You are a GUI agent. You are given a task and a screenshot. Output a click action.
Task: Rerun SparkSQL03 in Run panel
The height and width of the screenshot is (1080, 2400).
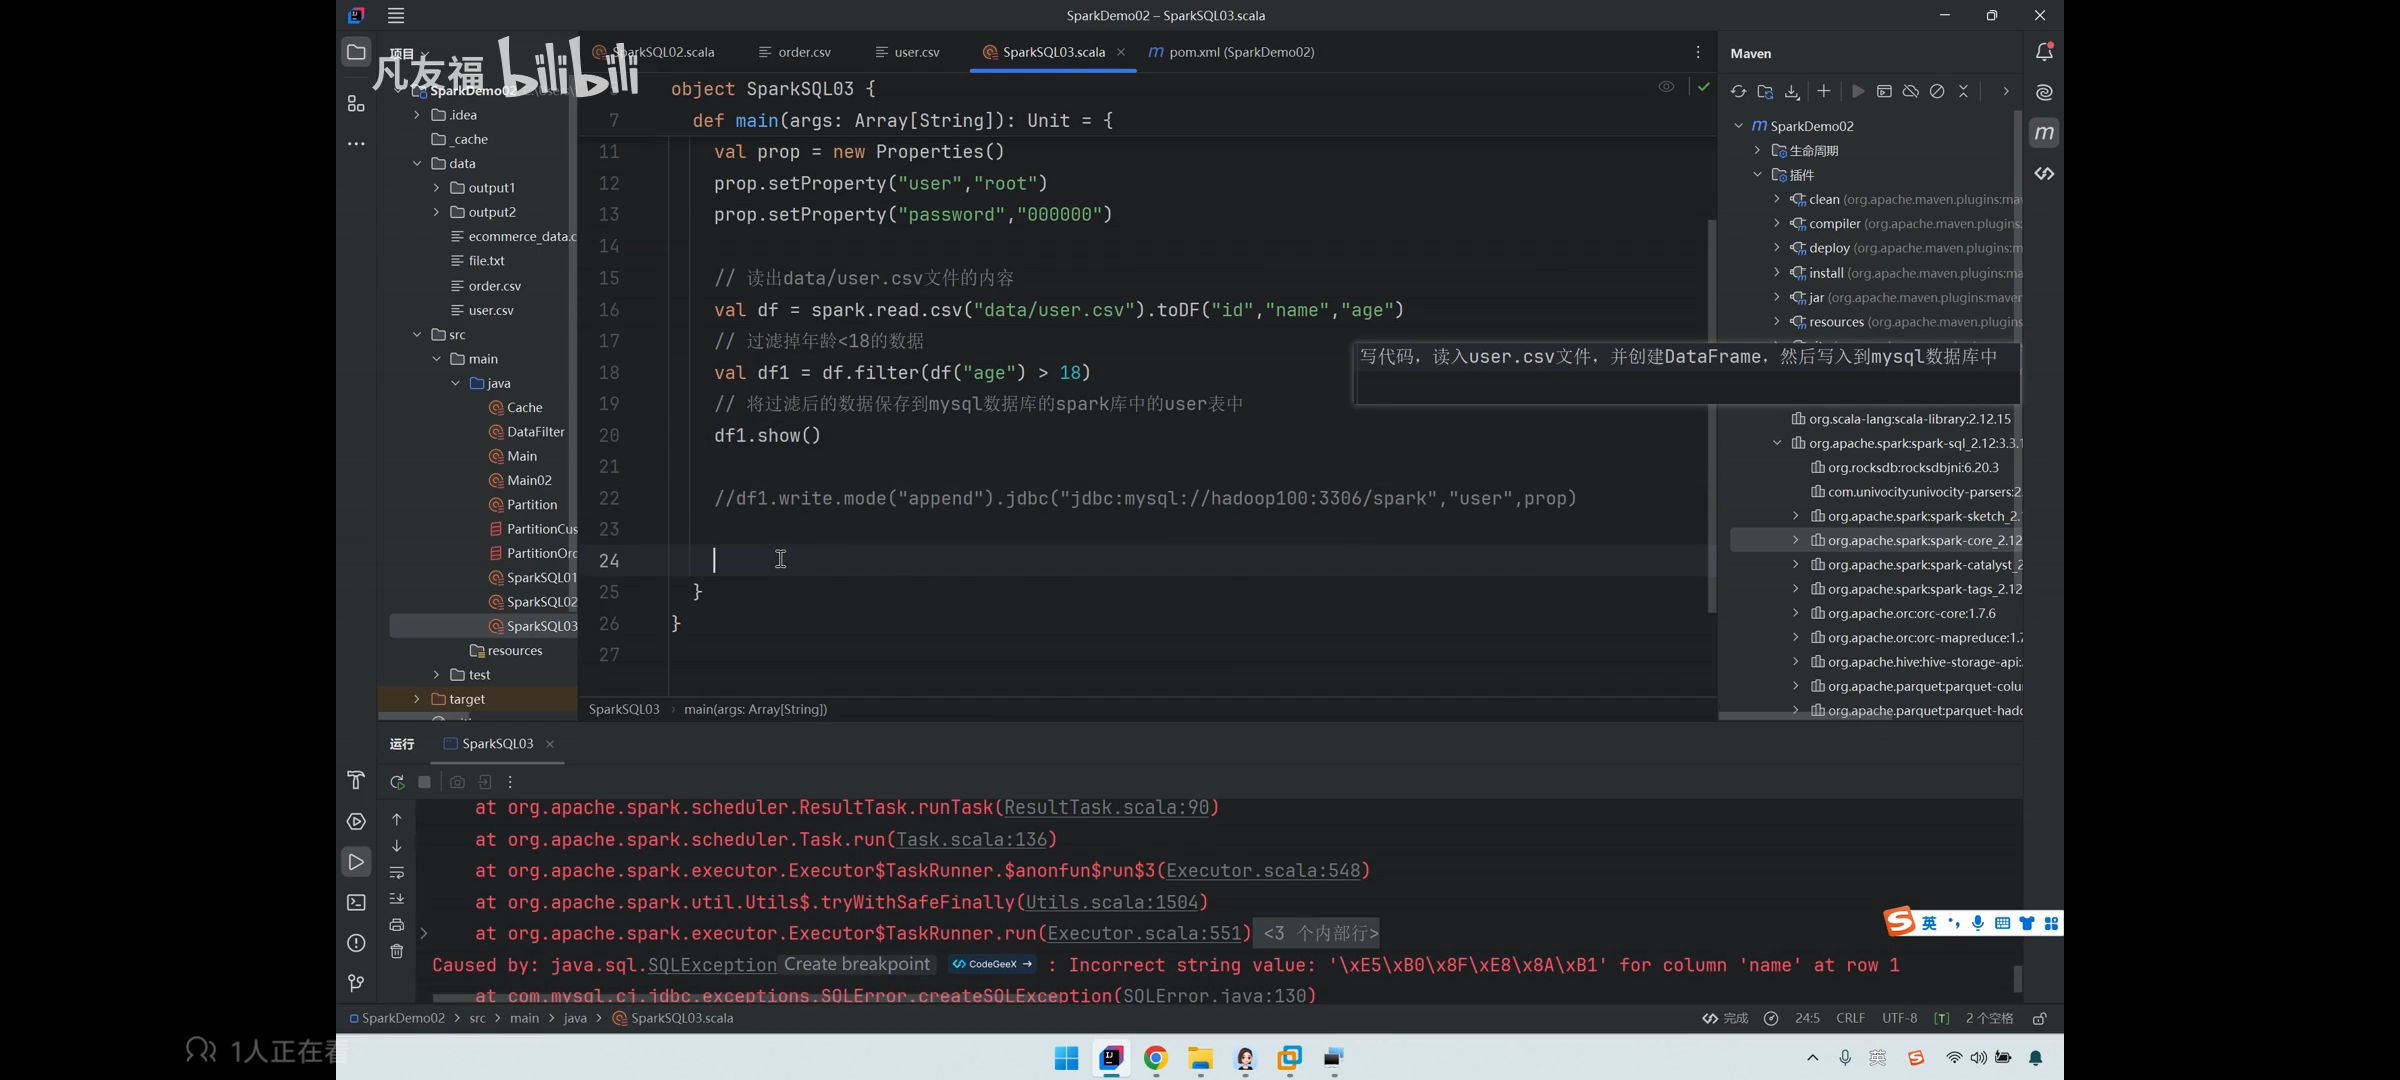(x=397, y=782)
